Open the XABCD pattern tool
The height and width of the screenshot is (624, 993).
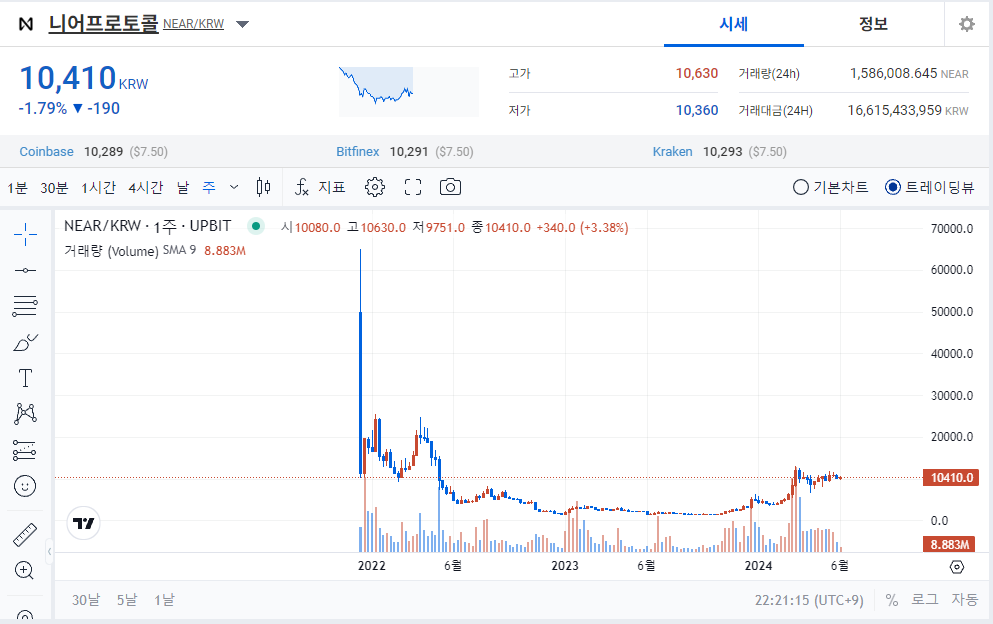coord(24,413)
